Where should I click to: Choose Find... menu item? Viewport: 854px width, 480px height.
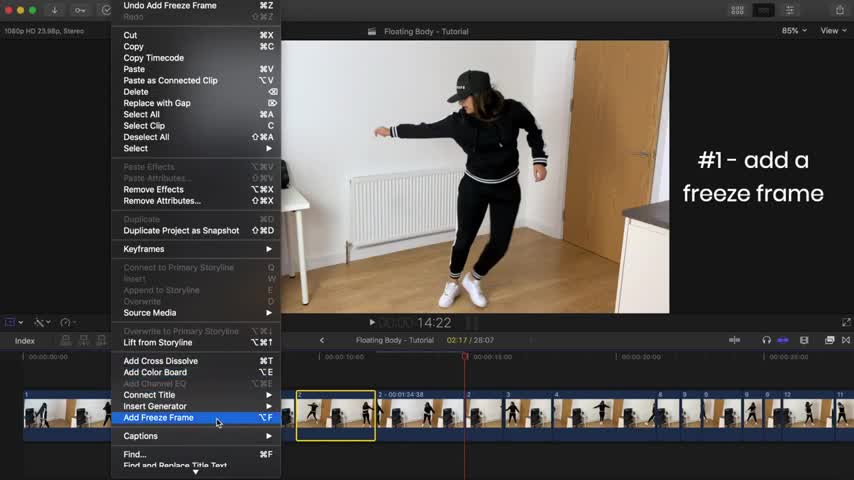pyautogui.click(x=197, y=454)
